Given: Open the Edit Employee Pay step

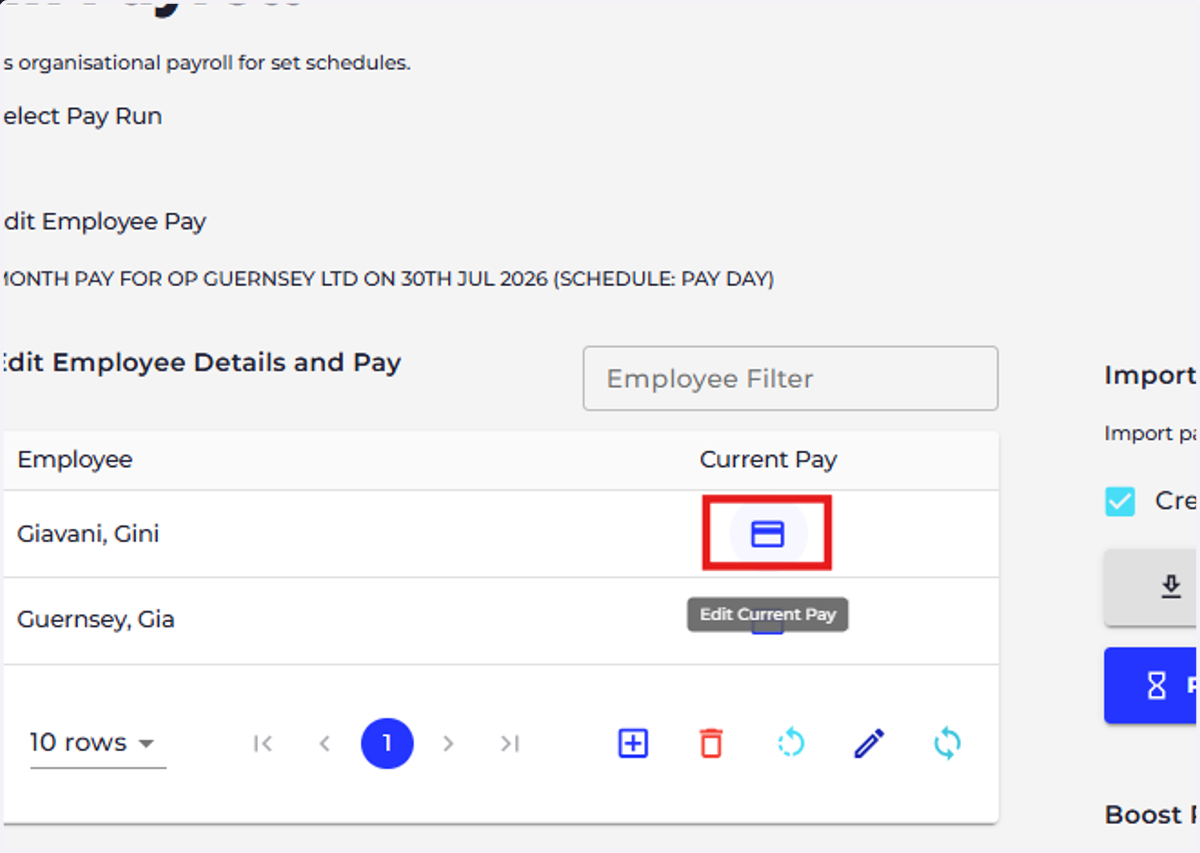Looking at the screenshot, I should click(103, 221).
